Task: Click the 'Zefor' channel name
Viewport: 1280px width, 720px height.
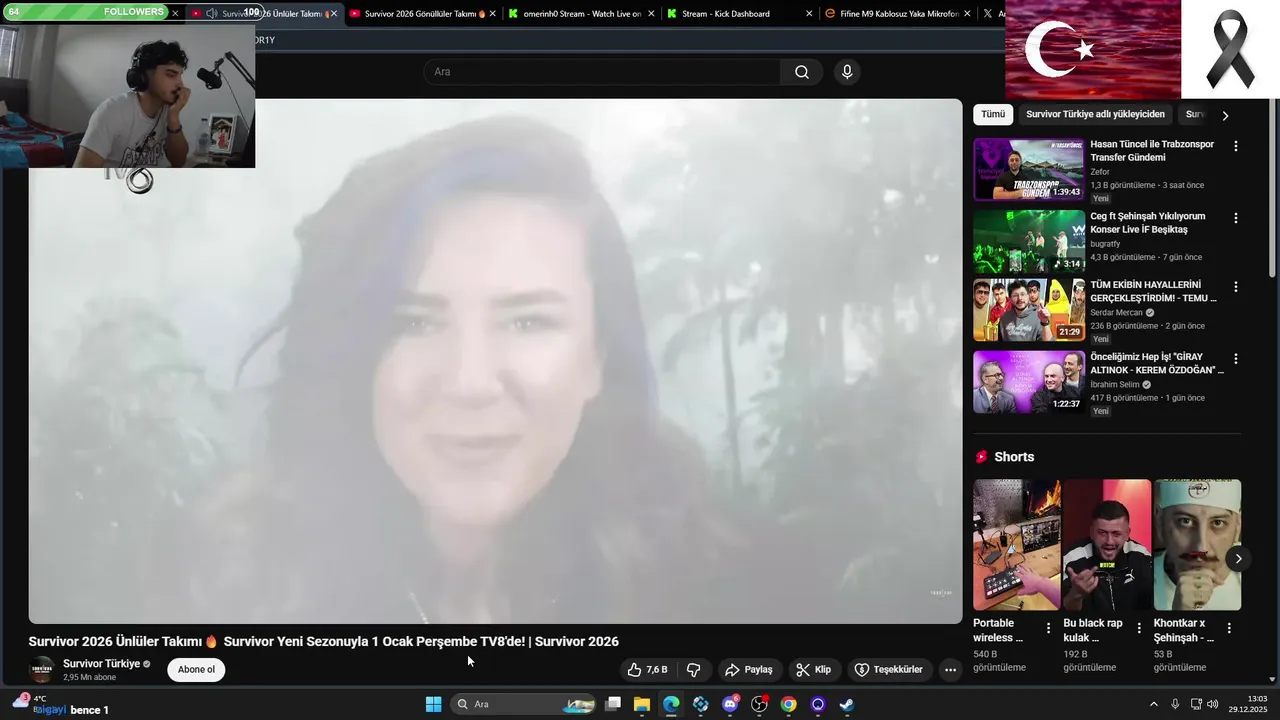Action: [x=1100, y=172]
